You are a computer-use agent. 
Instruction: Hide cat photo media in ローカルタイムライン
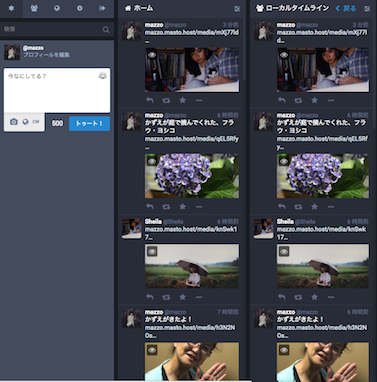tap(284, 55)
